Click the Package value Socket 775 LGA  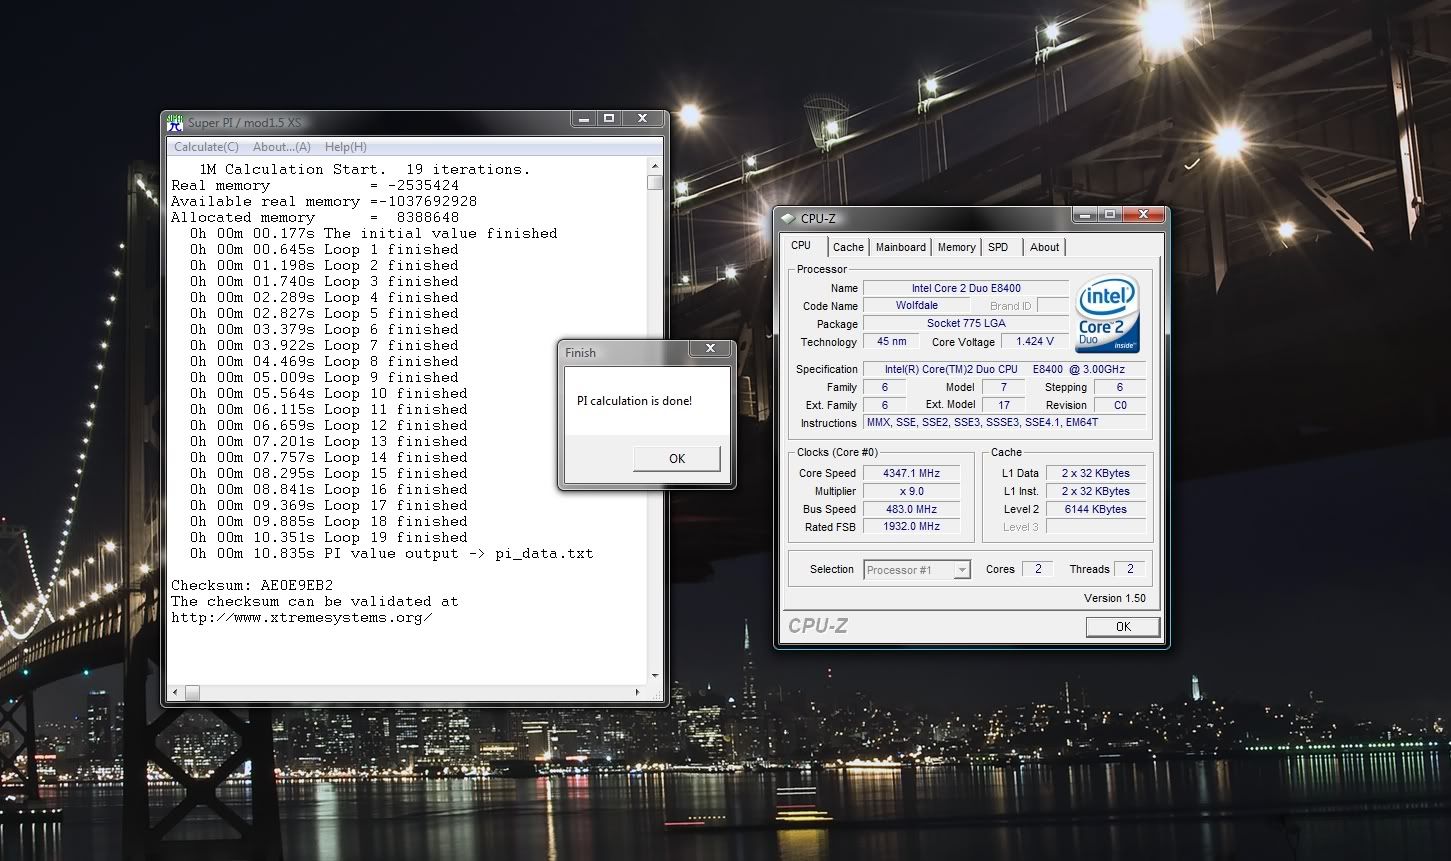[x=965, y=324]
